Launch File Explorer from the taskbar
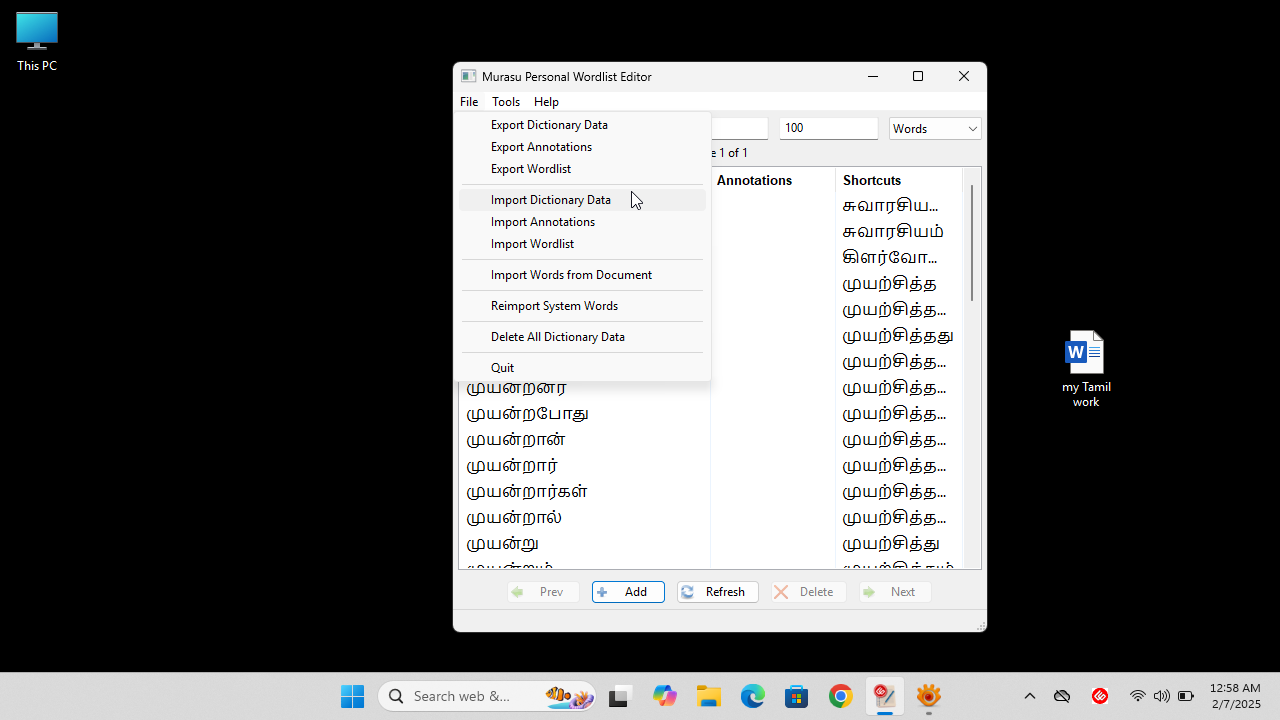The width and height of the screenshot is (1280, 720). click(709, 697)
